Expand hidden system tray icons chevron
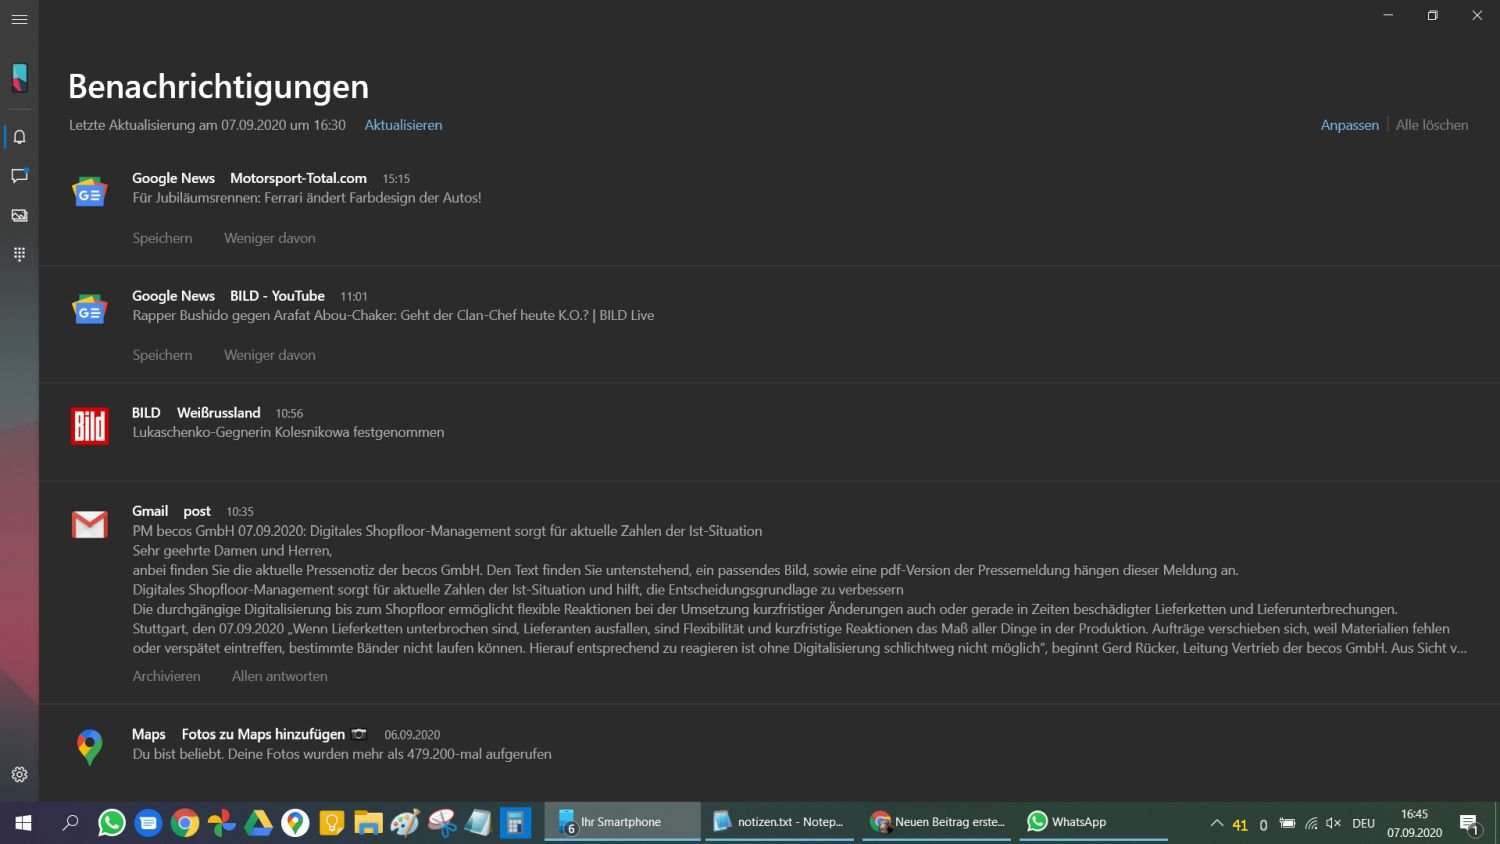The width and height of the screenshot is (1500, 844). point(1216,824)
